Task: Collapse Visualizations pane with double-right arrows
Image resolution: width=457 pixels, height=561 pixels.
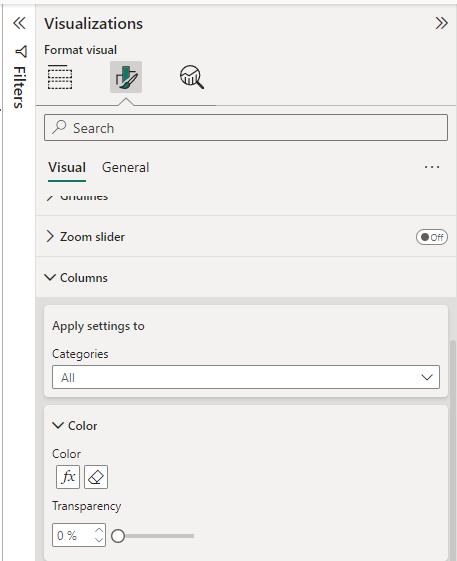Action: click(x=441, y=23)
